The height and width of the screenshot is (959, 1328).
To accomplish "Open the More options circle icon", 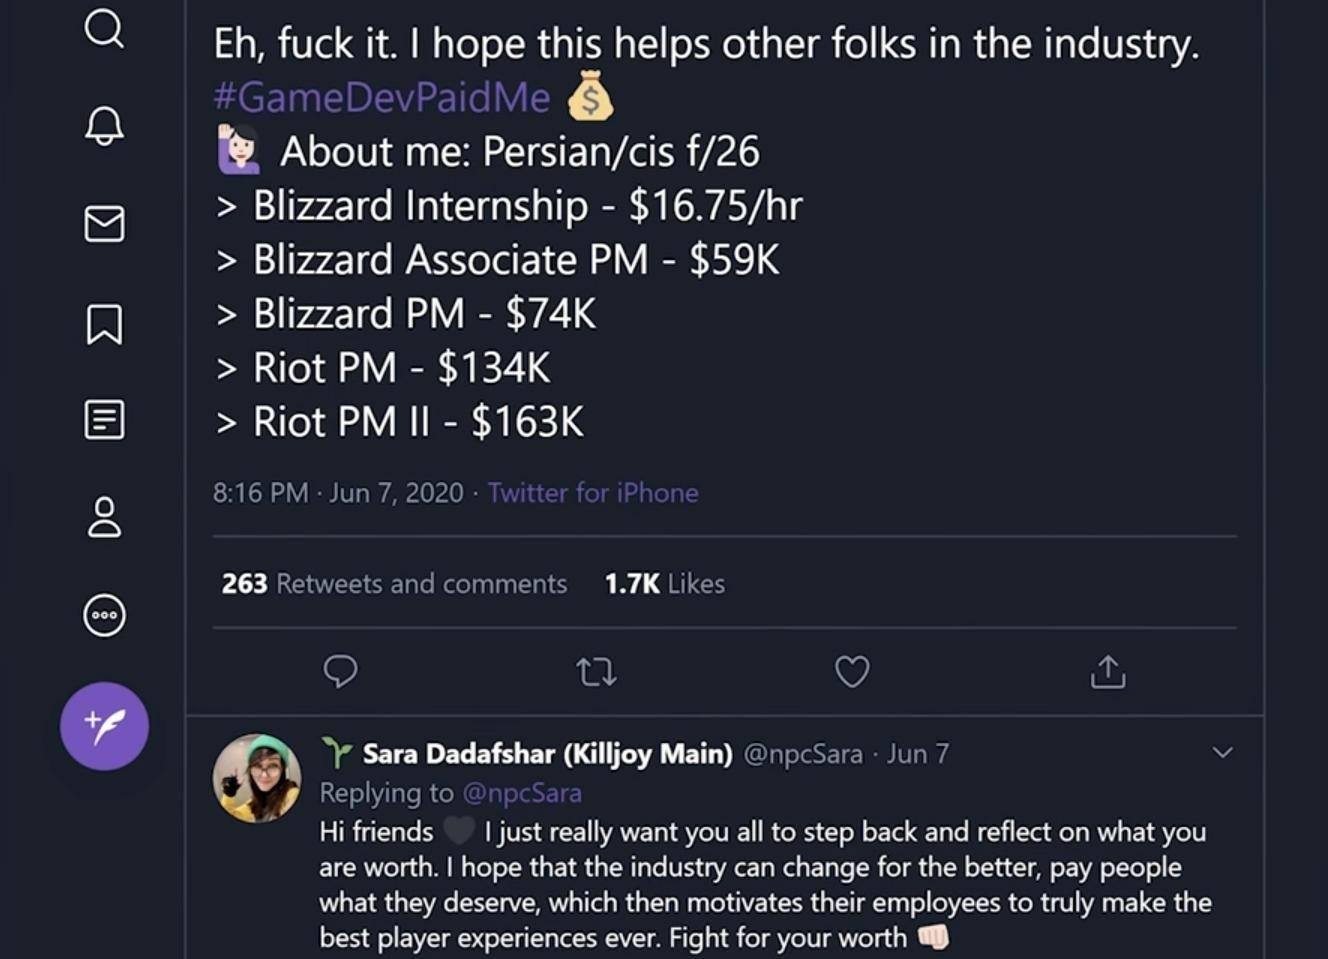I will [x=104, y=615].
